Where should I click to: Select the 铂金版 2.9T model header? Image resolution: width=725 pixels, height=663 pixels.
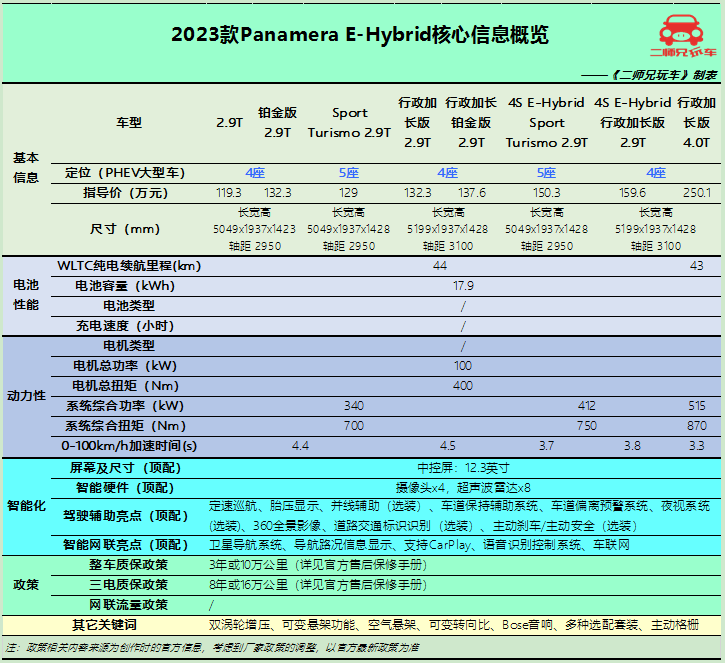click(277, 123)
